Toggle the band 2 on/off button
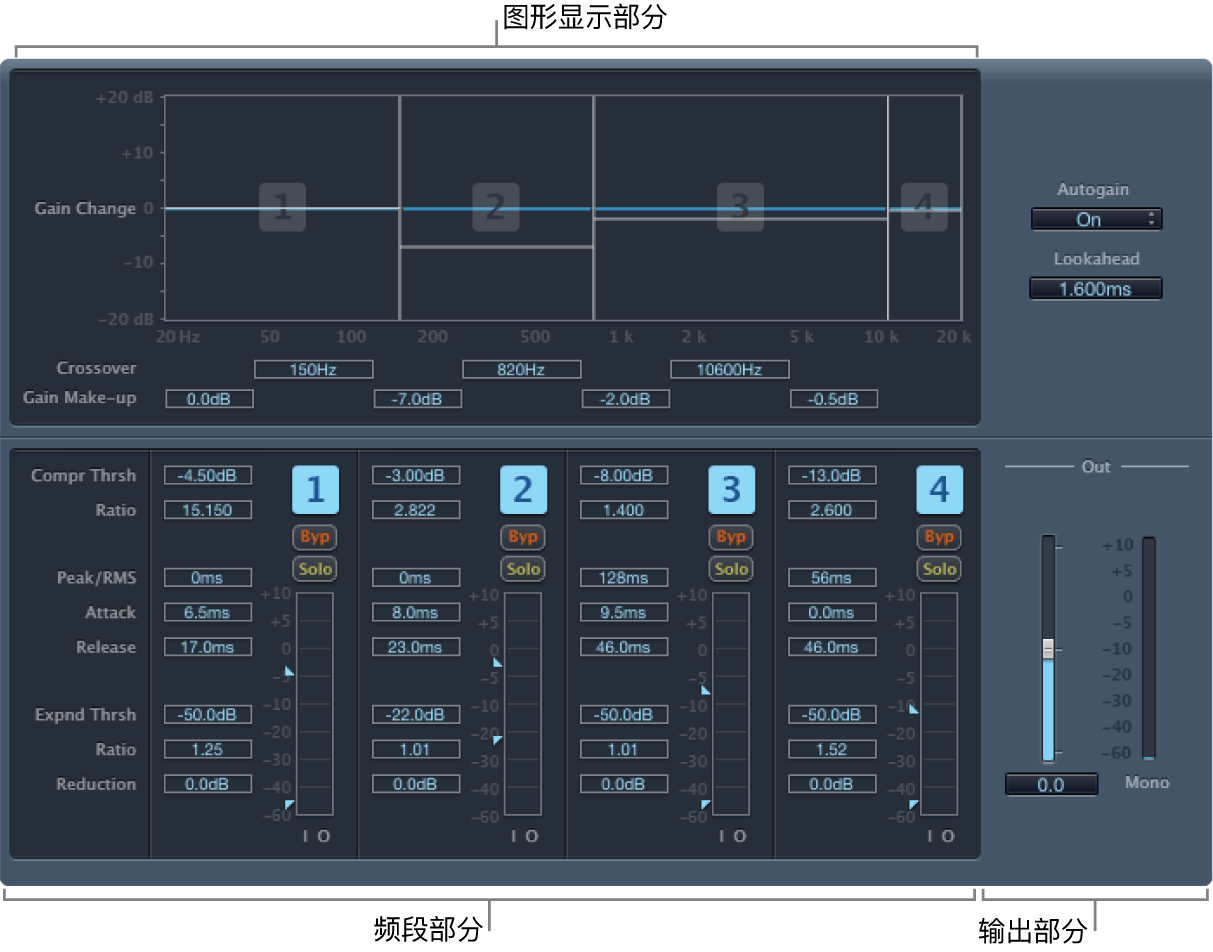This screenshot has width=1213, height=952. [x=523, y=490]
